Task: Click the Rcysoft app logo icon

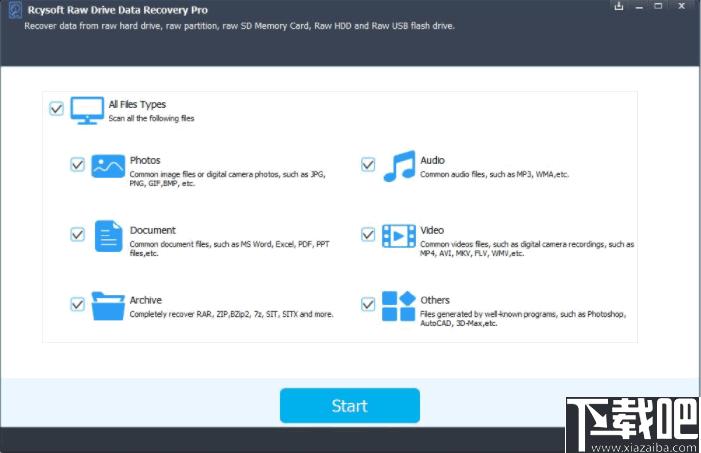Action: [15, 10]
